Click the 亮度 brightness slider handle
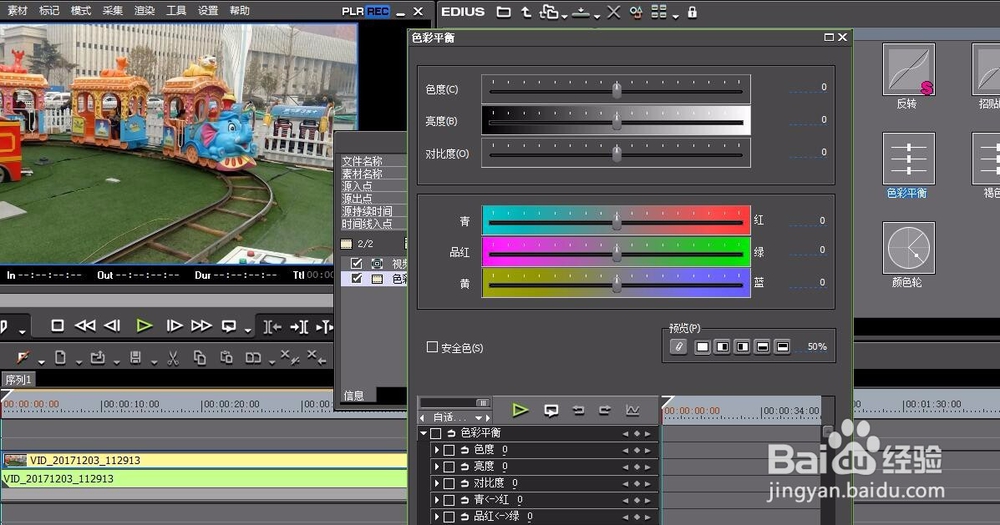The image size is (1000, 525). 617,121
